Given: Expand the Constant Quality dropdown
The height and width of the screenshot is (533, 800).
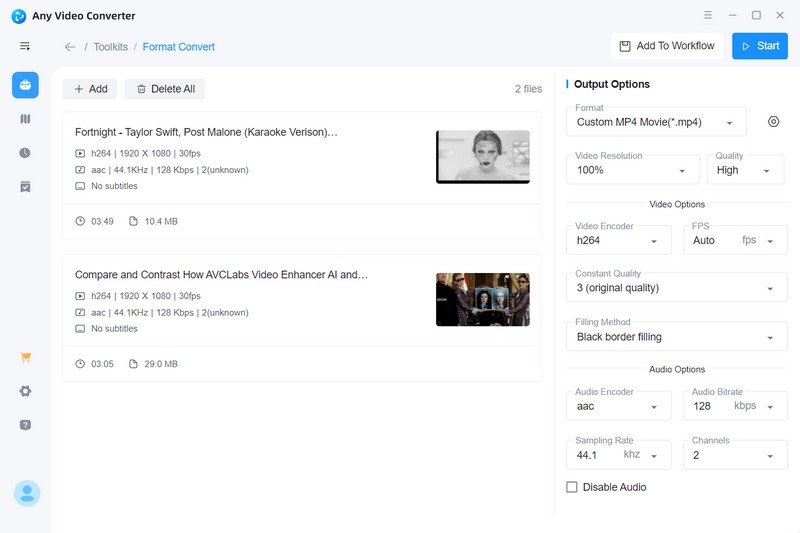Looking at the screenshot, I should tap(677, 288).
